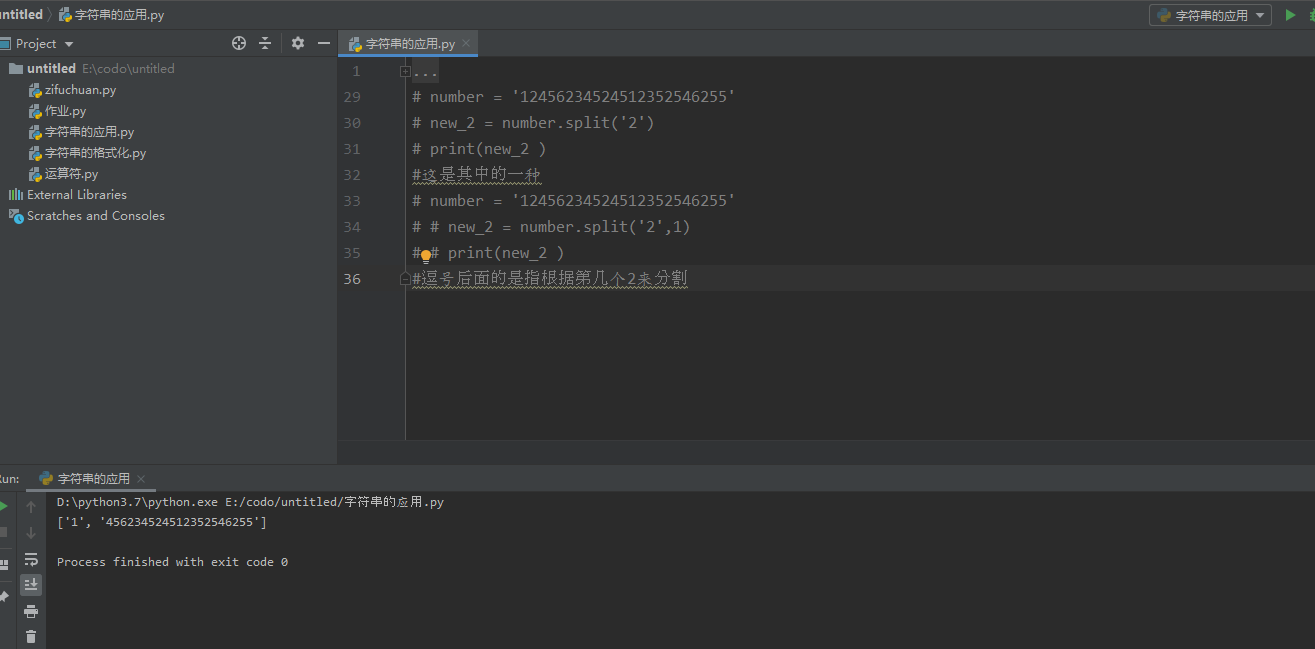Close the 字符串的应用.py editor tab

[x=466, y=44]
